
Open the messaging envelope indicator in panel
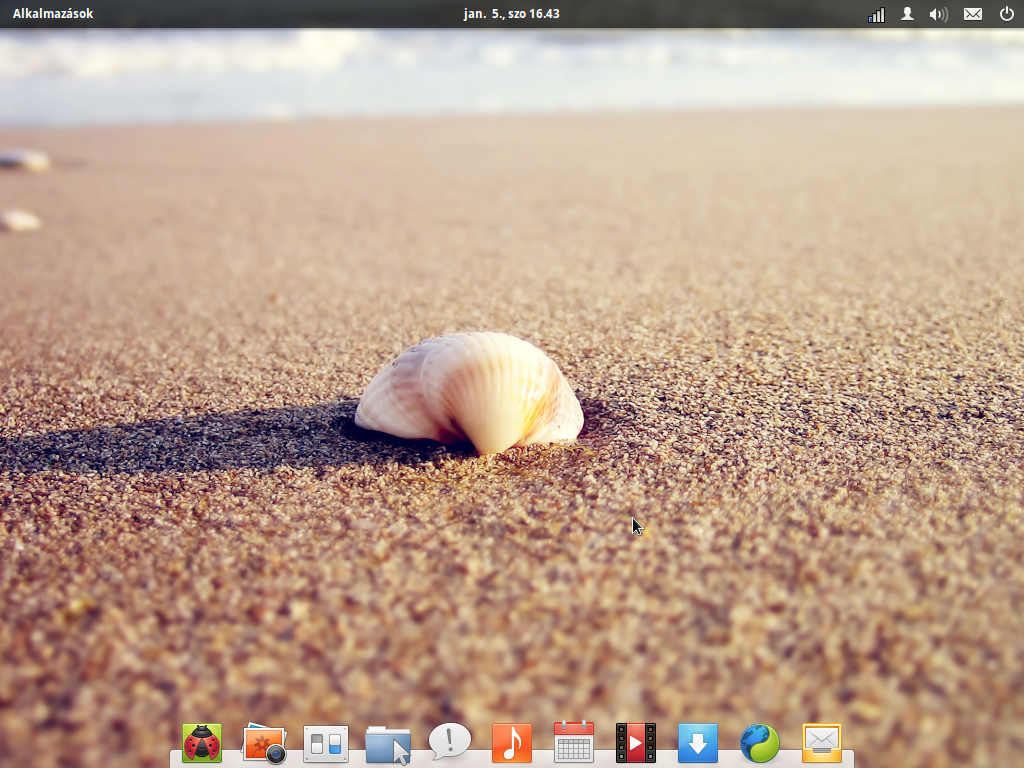(x=972, y=14)
